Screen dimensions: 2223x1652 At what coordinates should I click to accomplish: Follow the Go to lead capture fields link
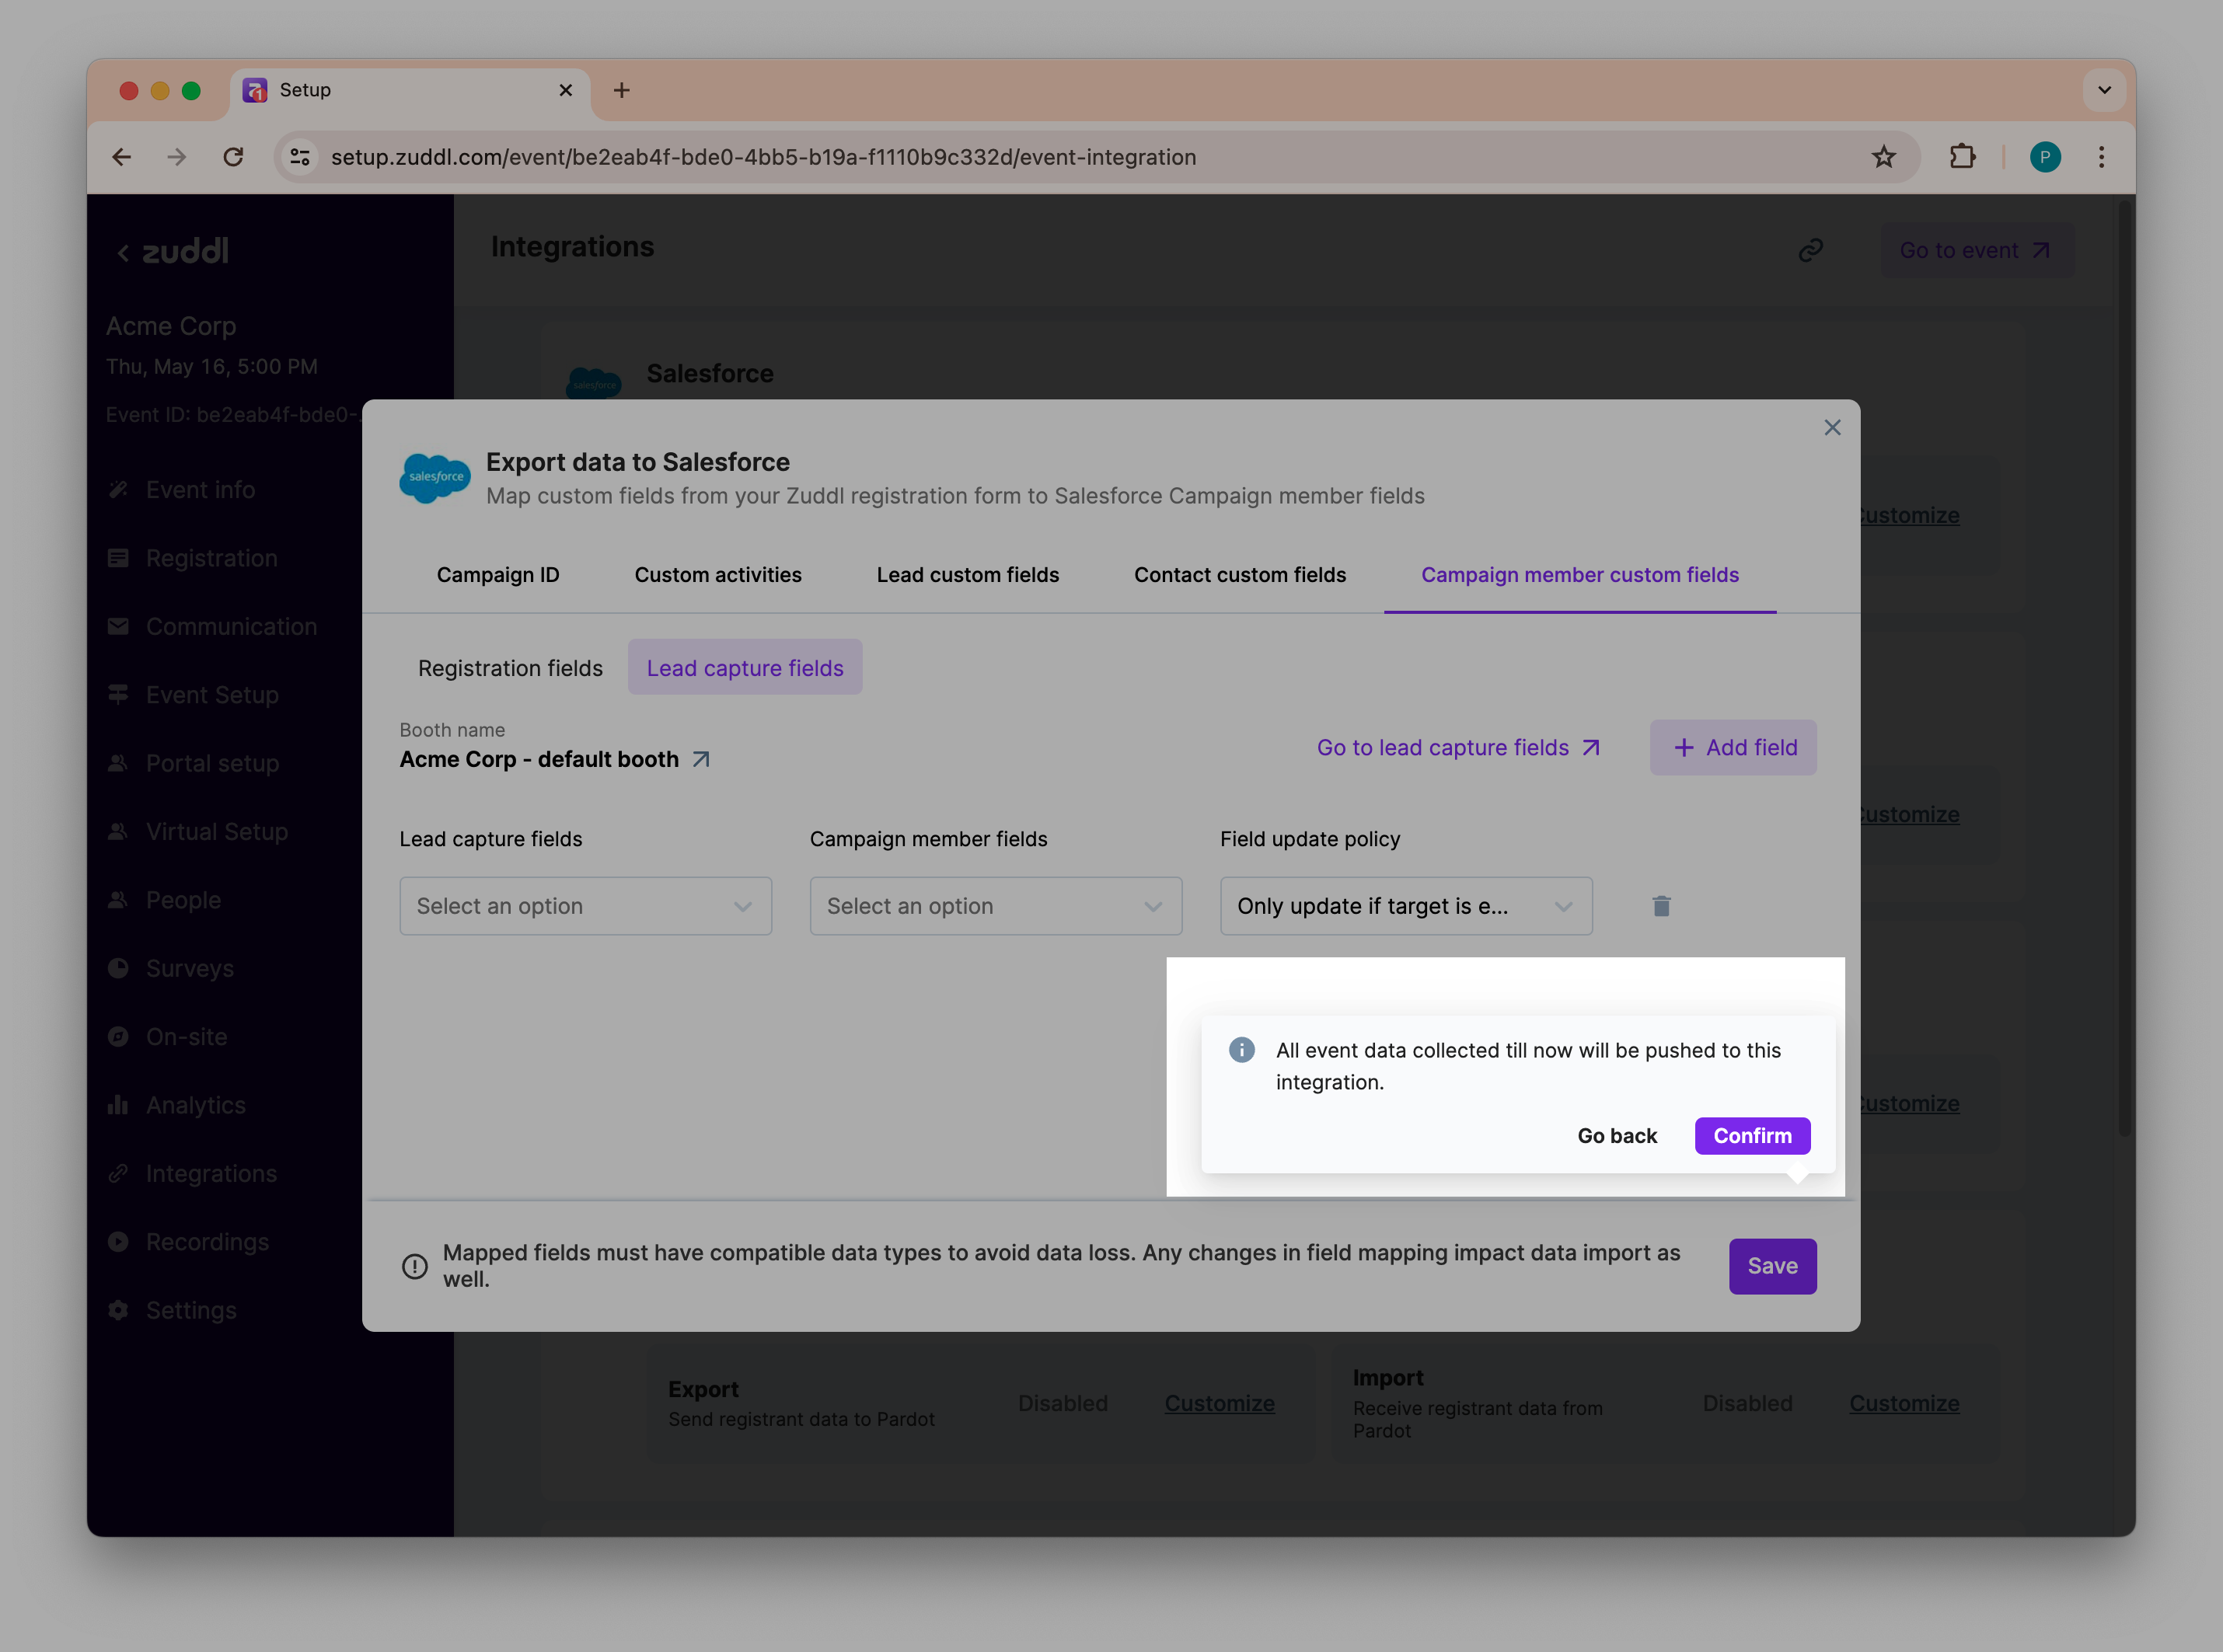1458,748
